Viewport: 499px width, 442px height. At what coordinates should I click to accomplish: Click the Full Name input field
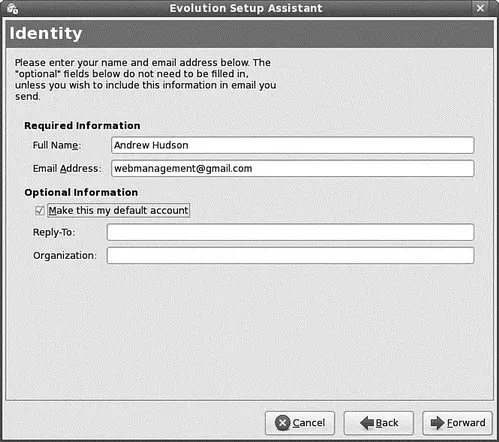292,145
